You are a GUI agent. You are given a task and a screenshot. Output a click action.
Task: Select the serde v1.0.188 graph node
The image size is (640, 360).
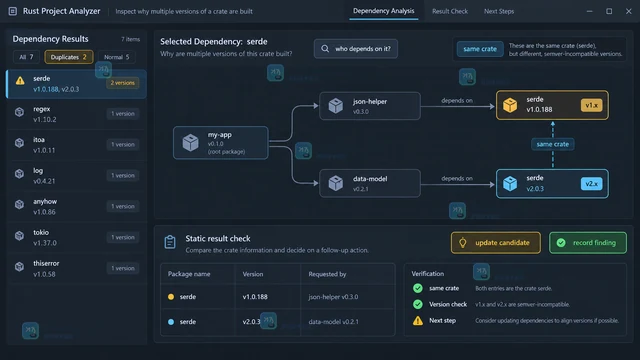pyautogui.click(x=552, y=105)
